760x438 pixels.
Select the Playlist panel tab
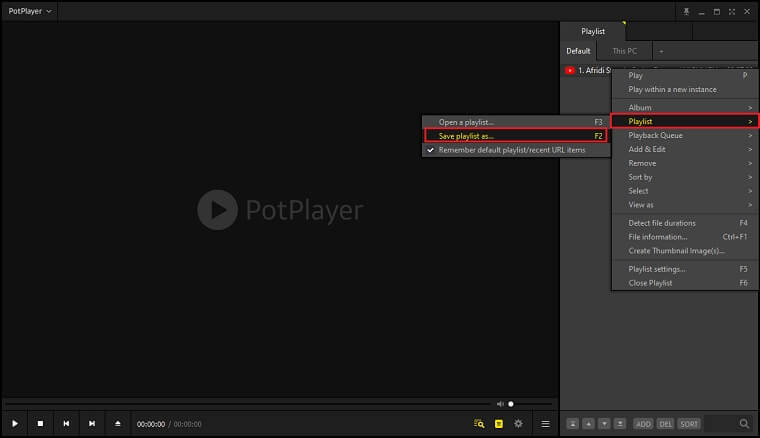[x=593, y=31]
